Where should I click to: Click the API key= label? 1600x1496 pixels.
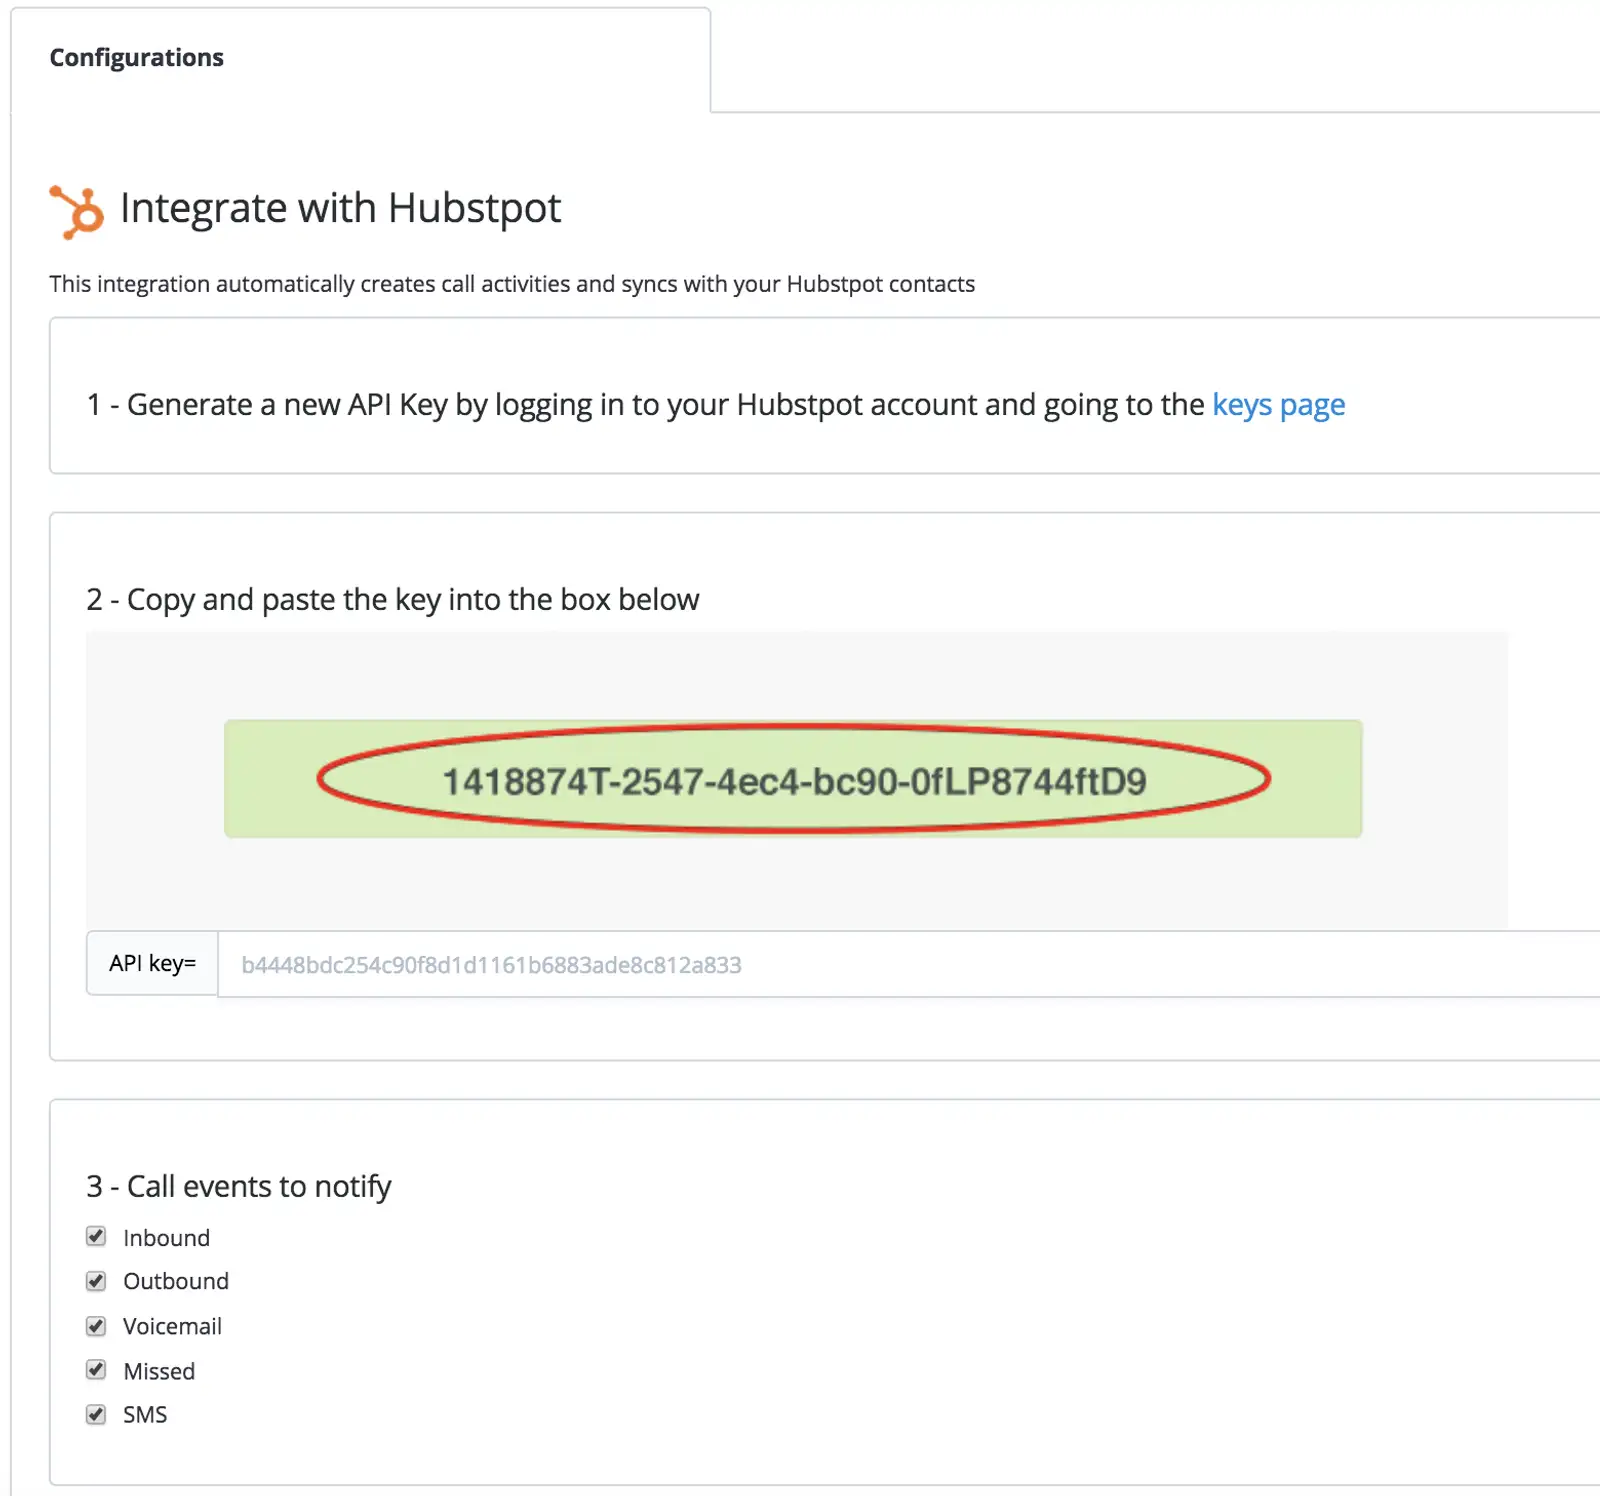point(151,963)
